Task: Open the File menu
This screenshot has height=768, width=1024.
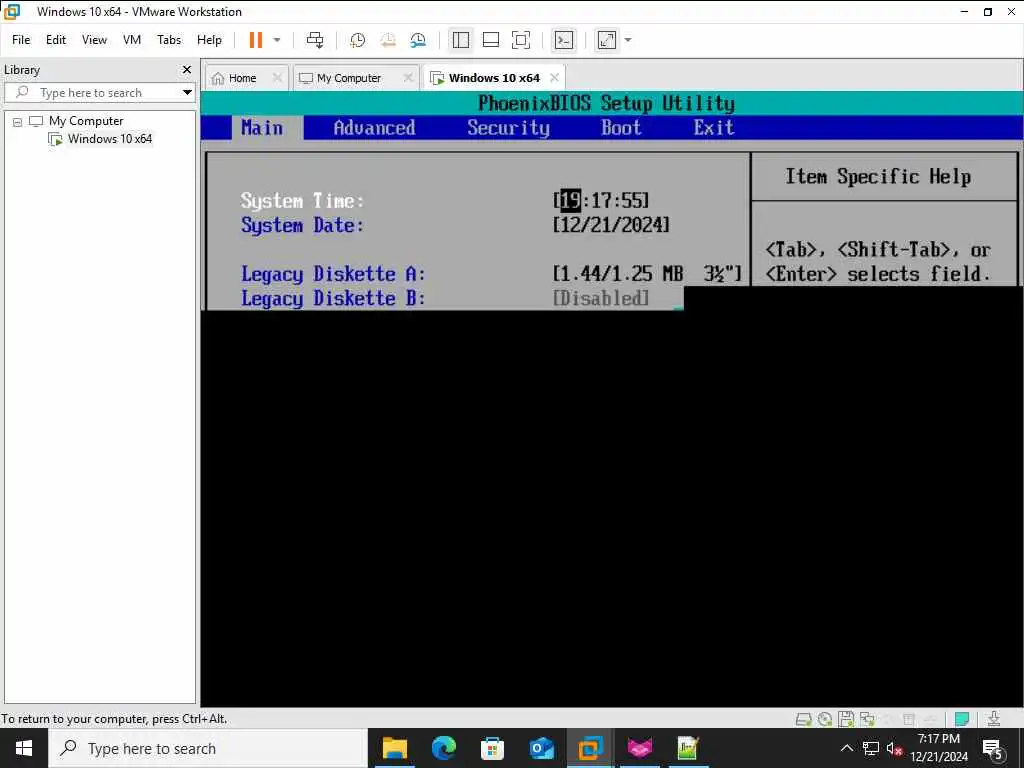Action: point(21,40)
